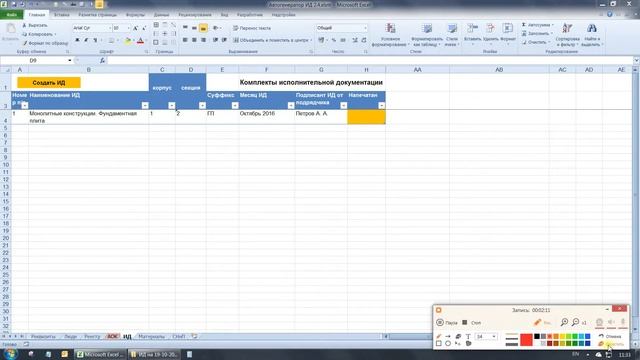Click the Автосумма command
This screenshot has height=360, width=640.
[x=537, y=25]
